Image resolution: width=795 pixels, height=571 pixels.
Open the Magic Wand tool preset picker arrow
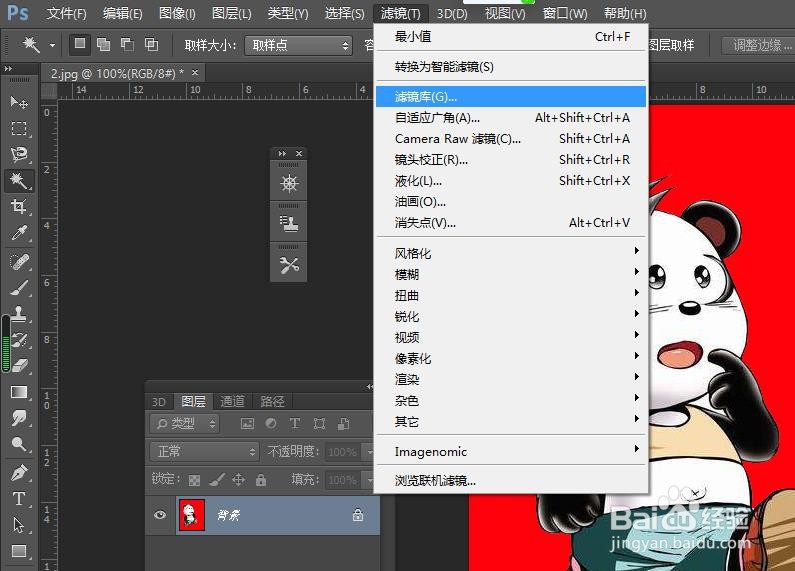(52, 45)
